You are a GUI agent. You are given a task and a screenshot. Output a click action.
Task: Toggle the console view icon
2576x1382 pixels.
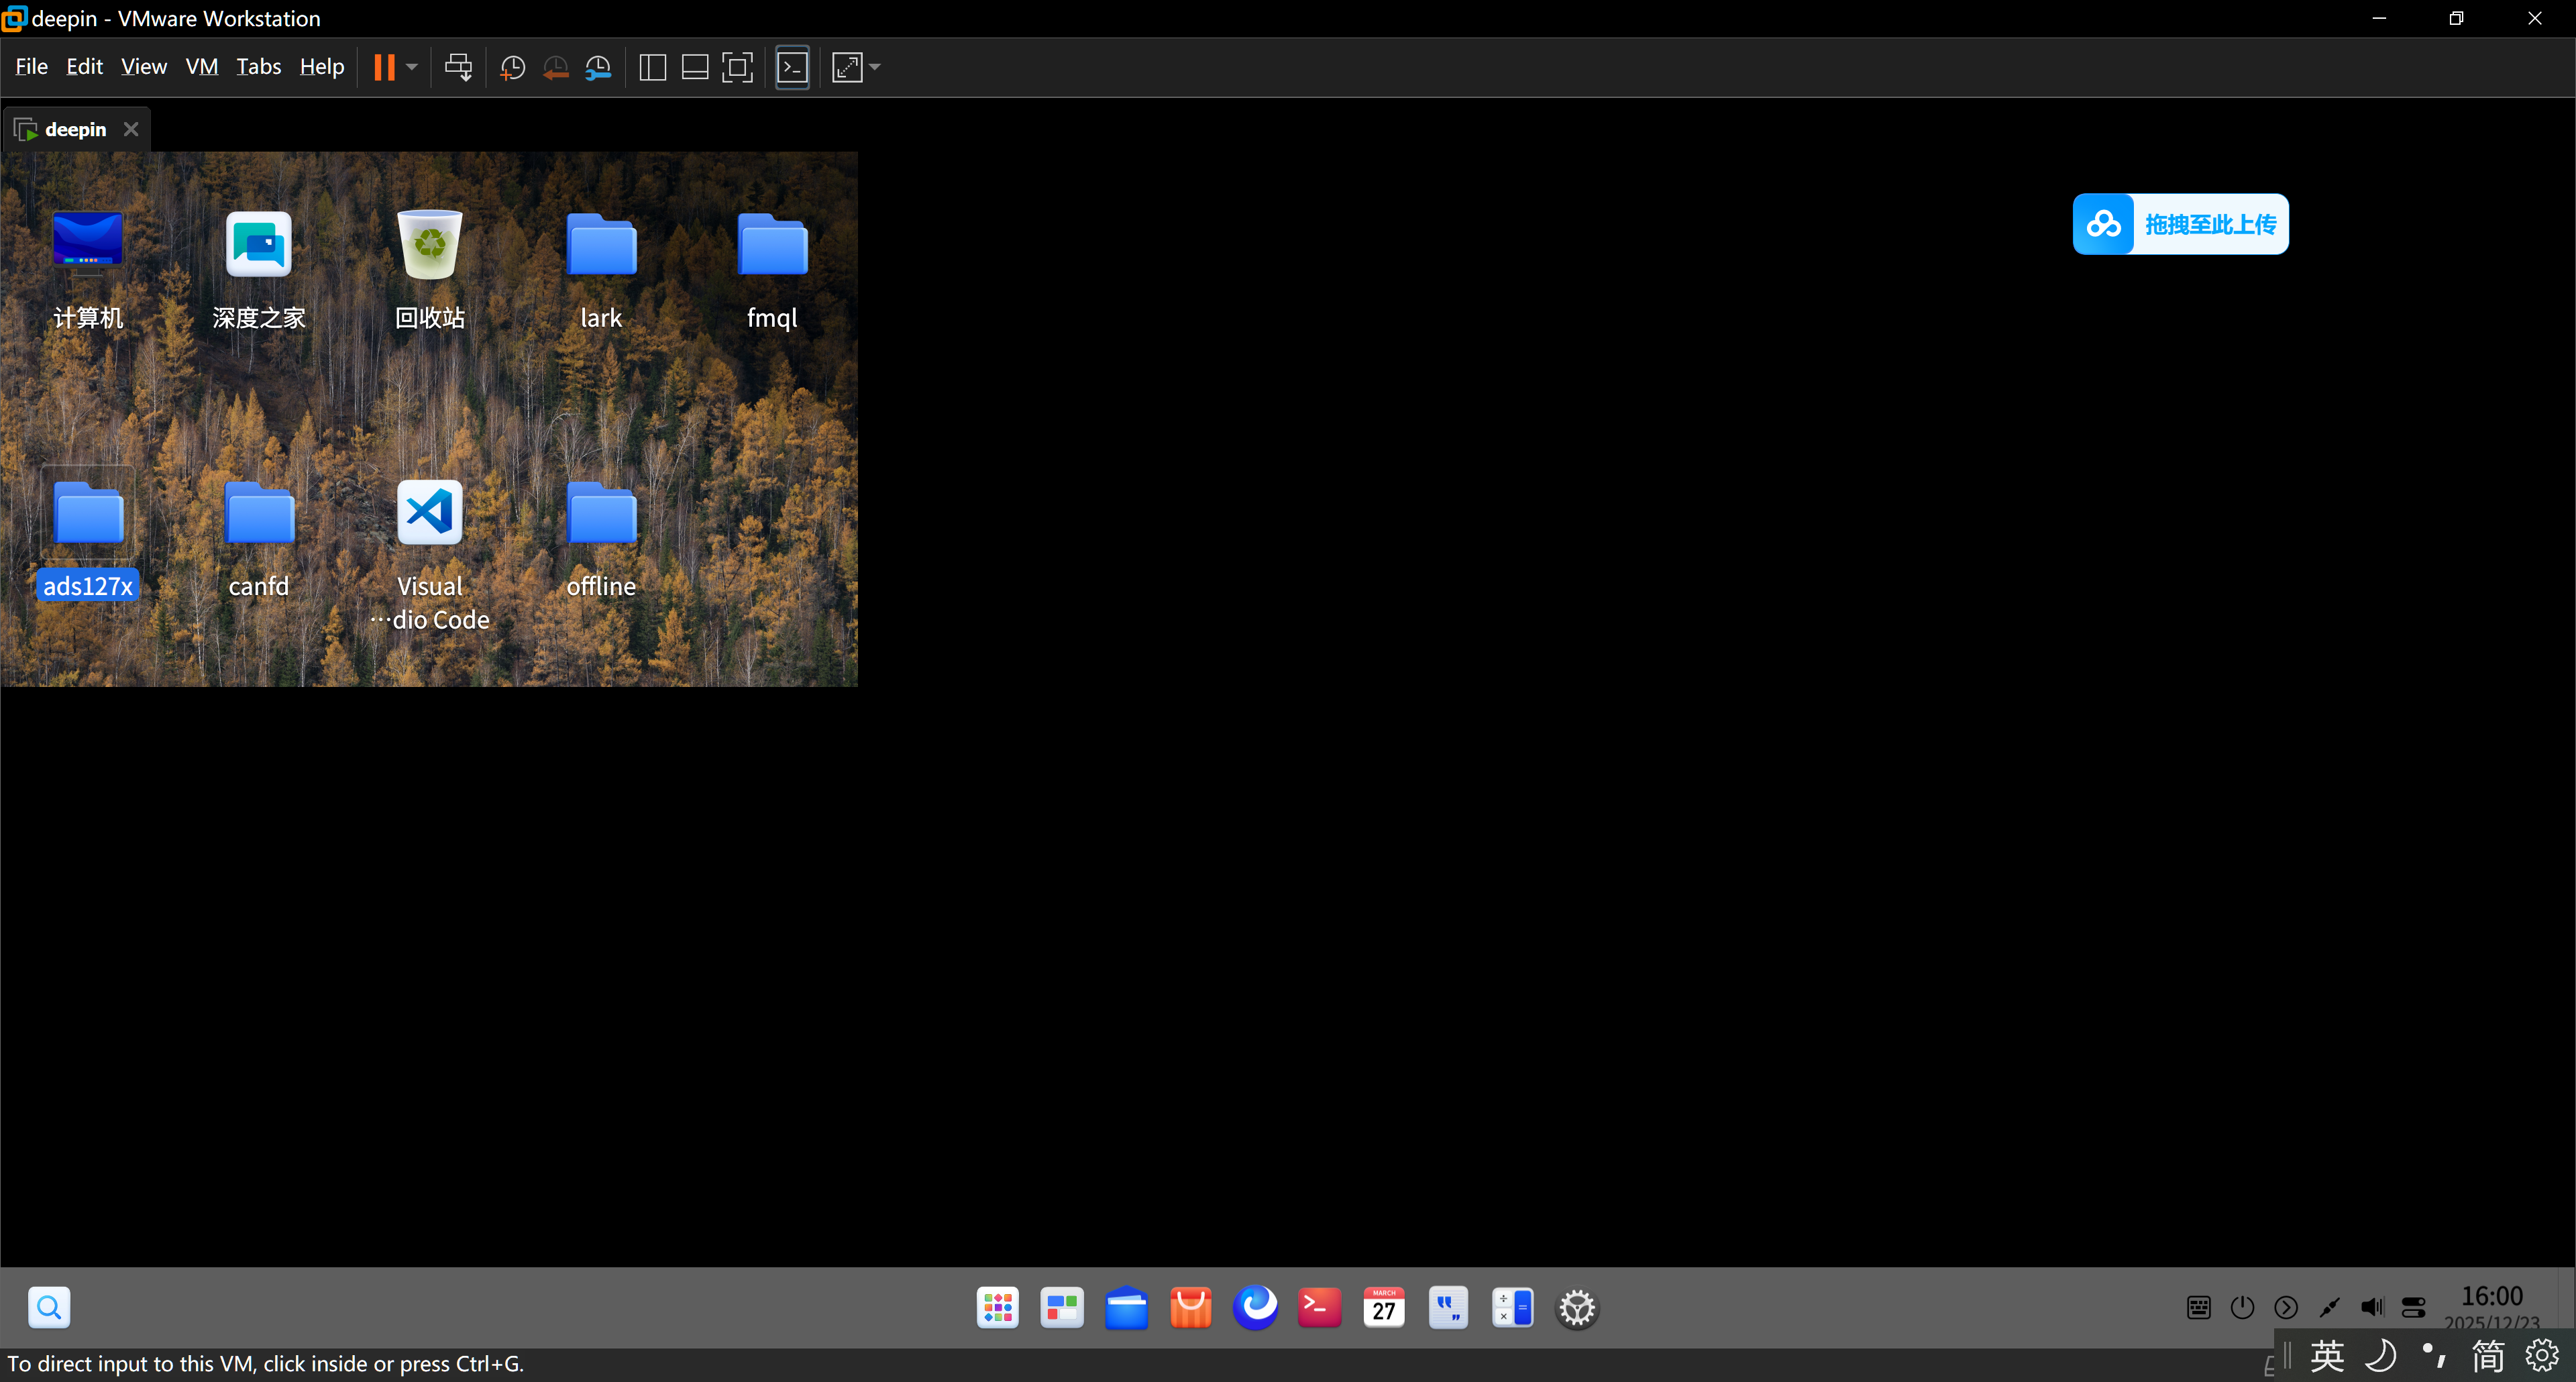792,67
